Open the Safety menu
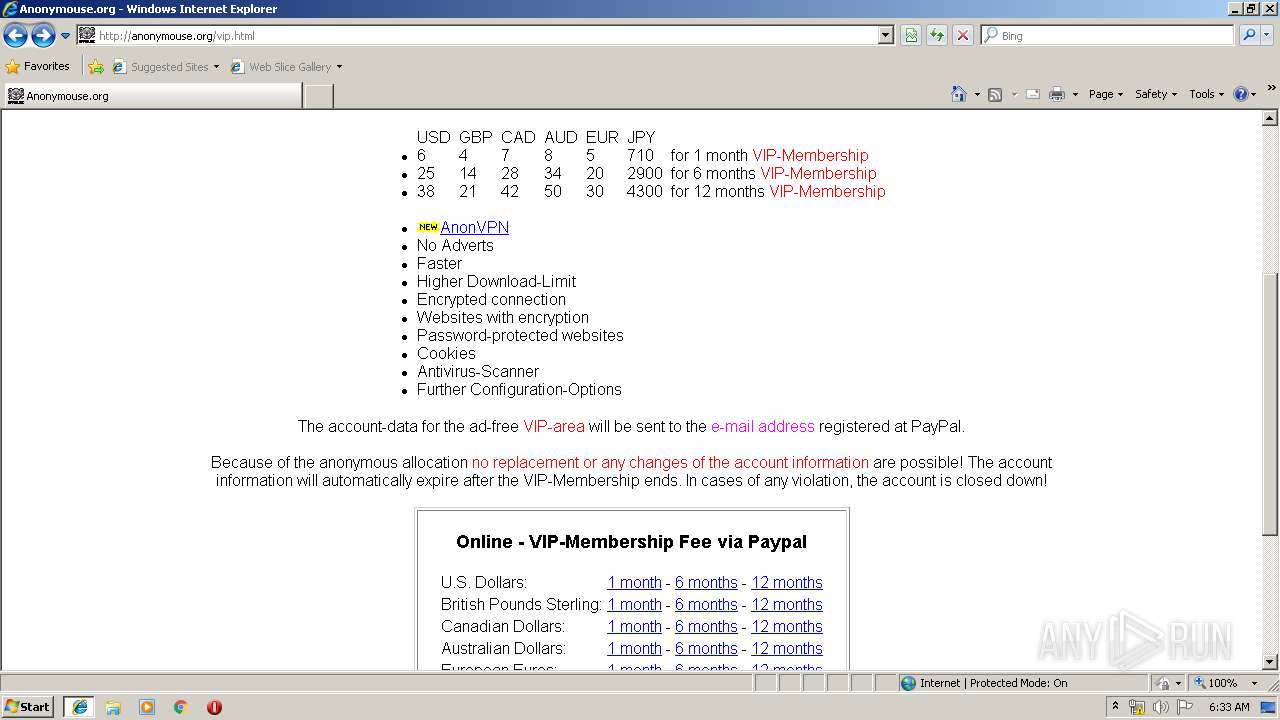This screenshot has width=1280, height=720. point(1155,94)
